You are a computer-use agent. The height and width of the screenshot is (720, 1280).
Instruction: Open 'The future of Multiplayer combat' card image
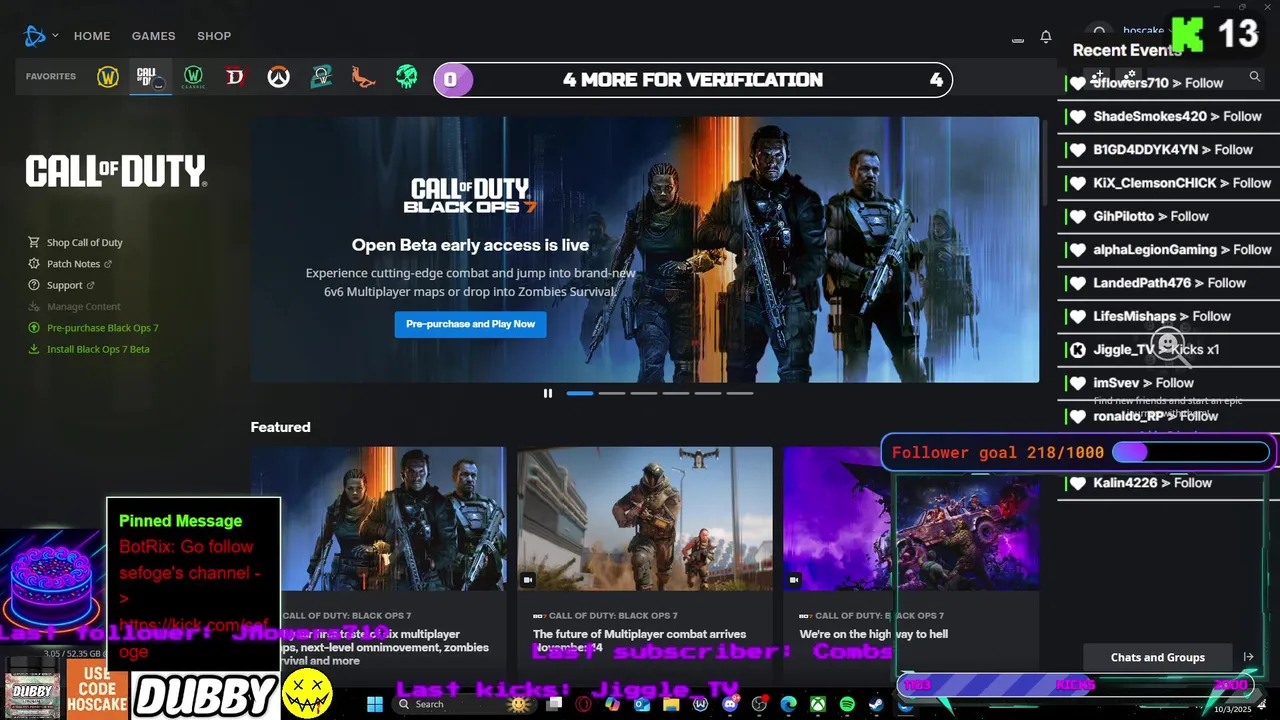[x=645, y=519]
